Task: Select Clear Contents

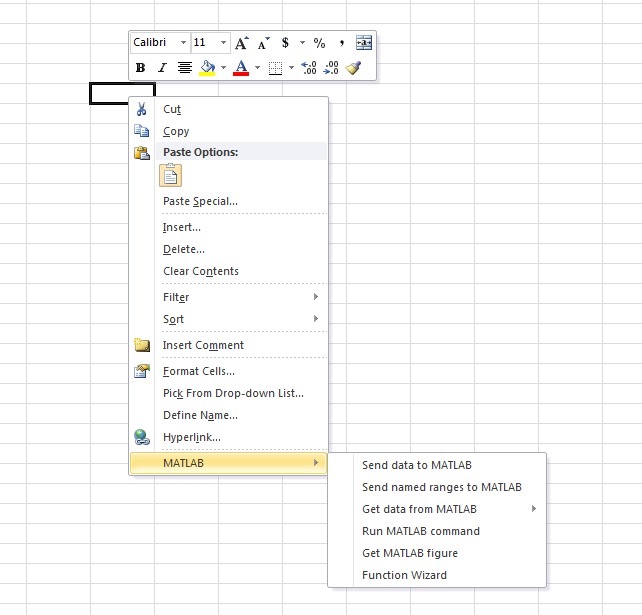Action: point(228,271)
